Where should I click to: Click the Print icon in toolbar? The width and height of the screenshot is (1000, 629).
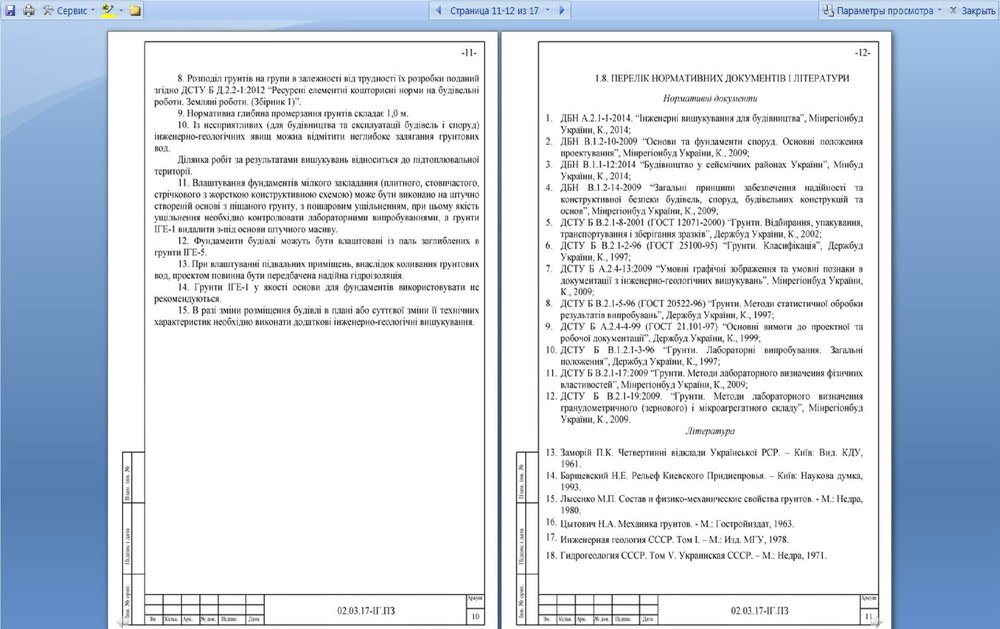coord(28,10)
